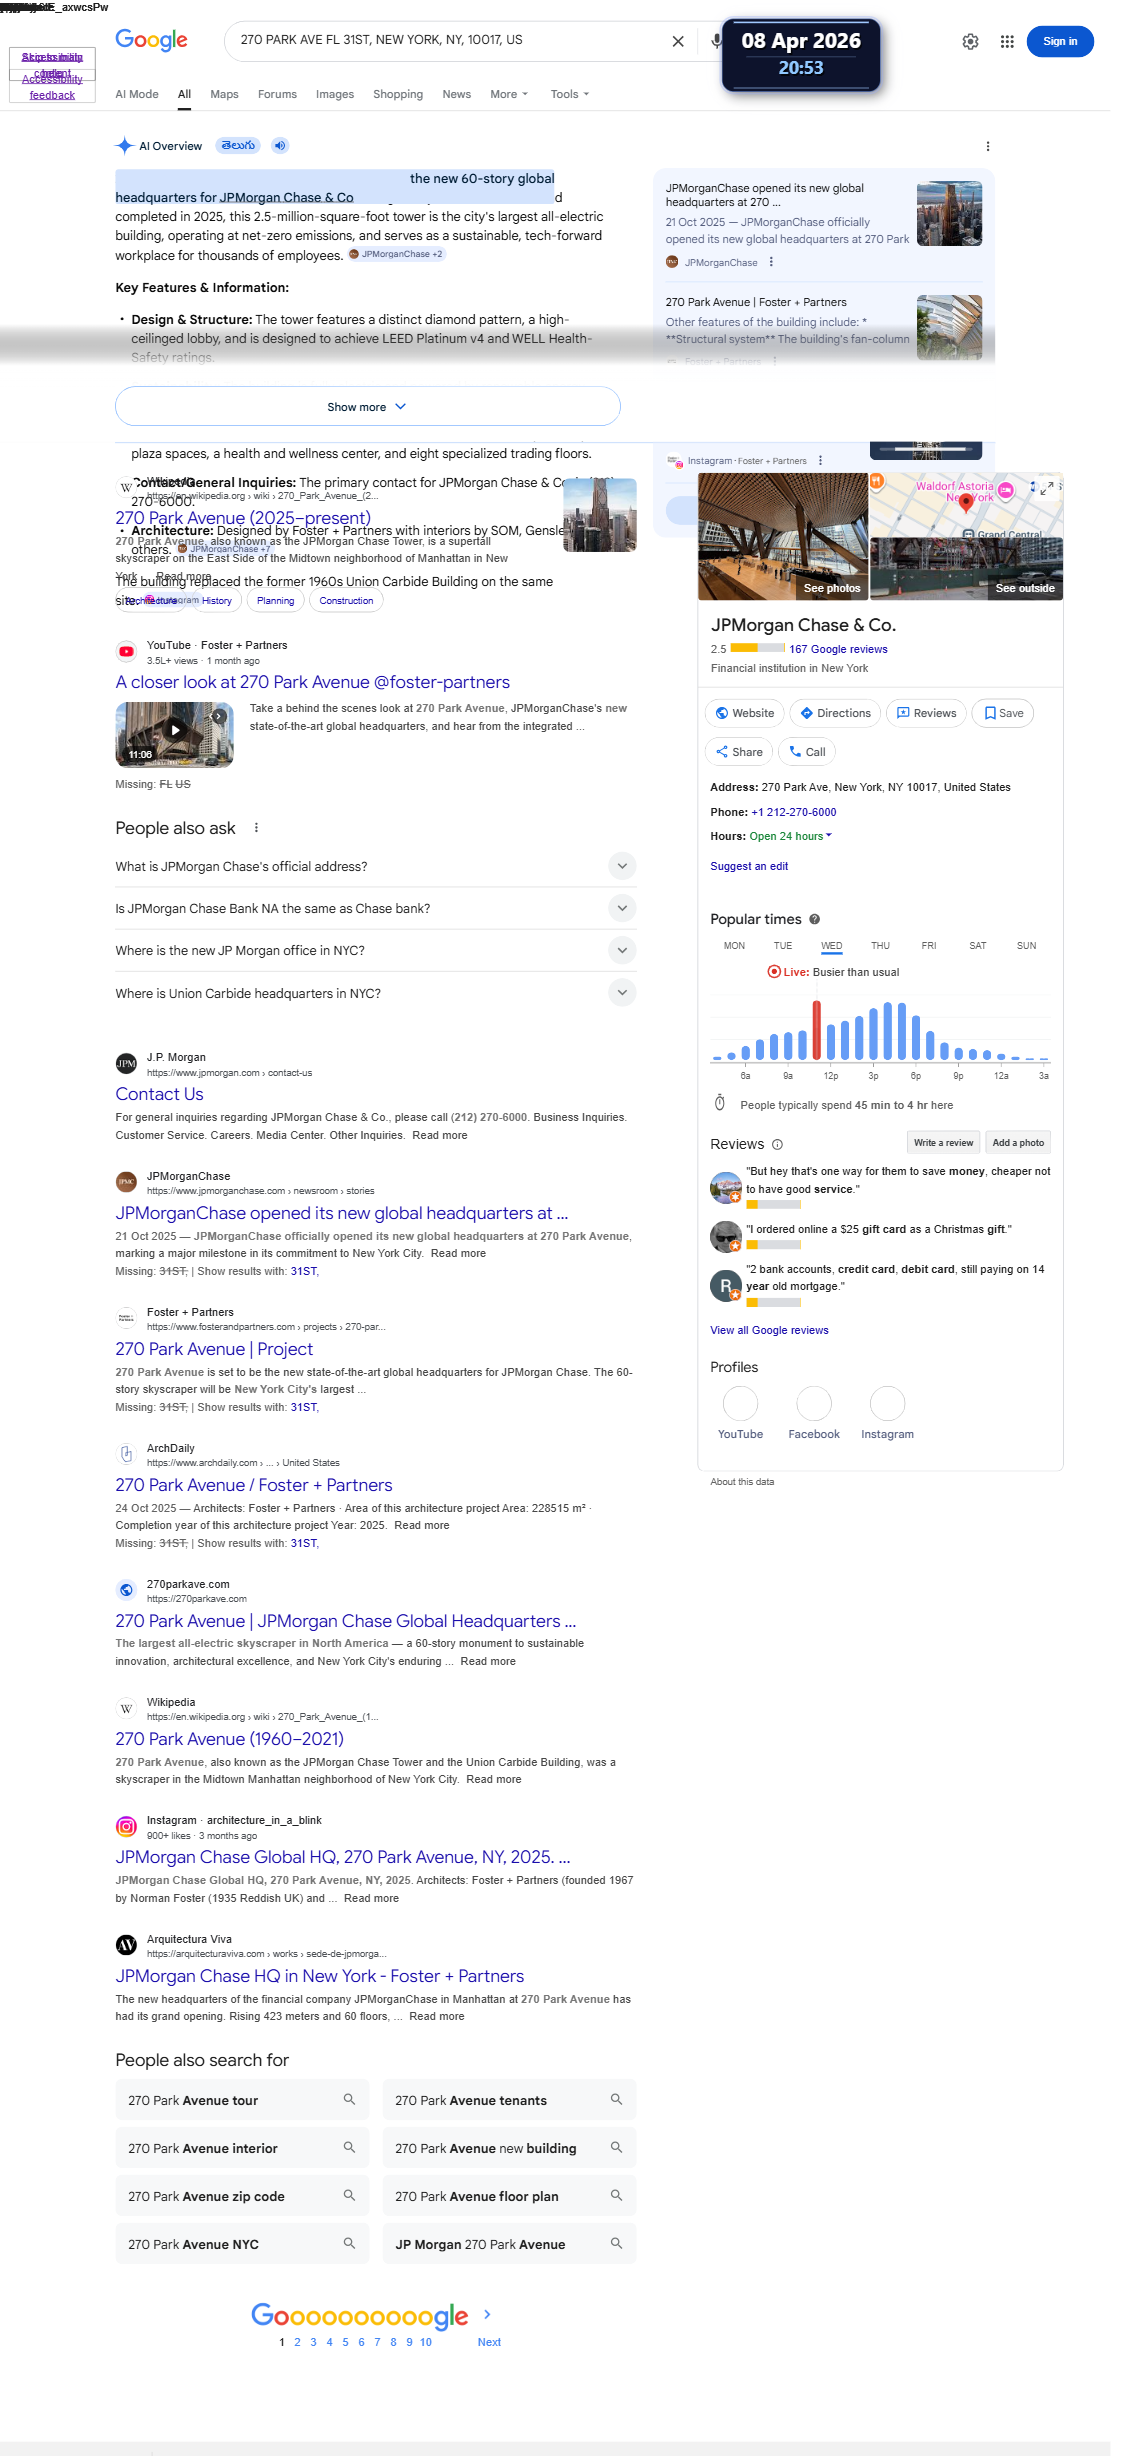Listen to the AI Overview audio
1124x2456 pixels.
click(x=280, y=146)
